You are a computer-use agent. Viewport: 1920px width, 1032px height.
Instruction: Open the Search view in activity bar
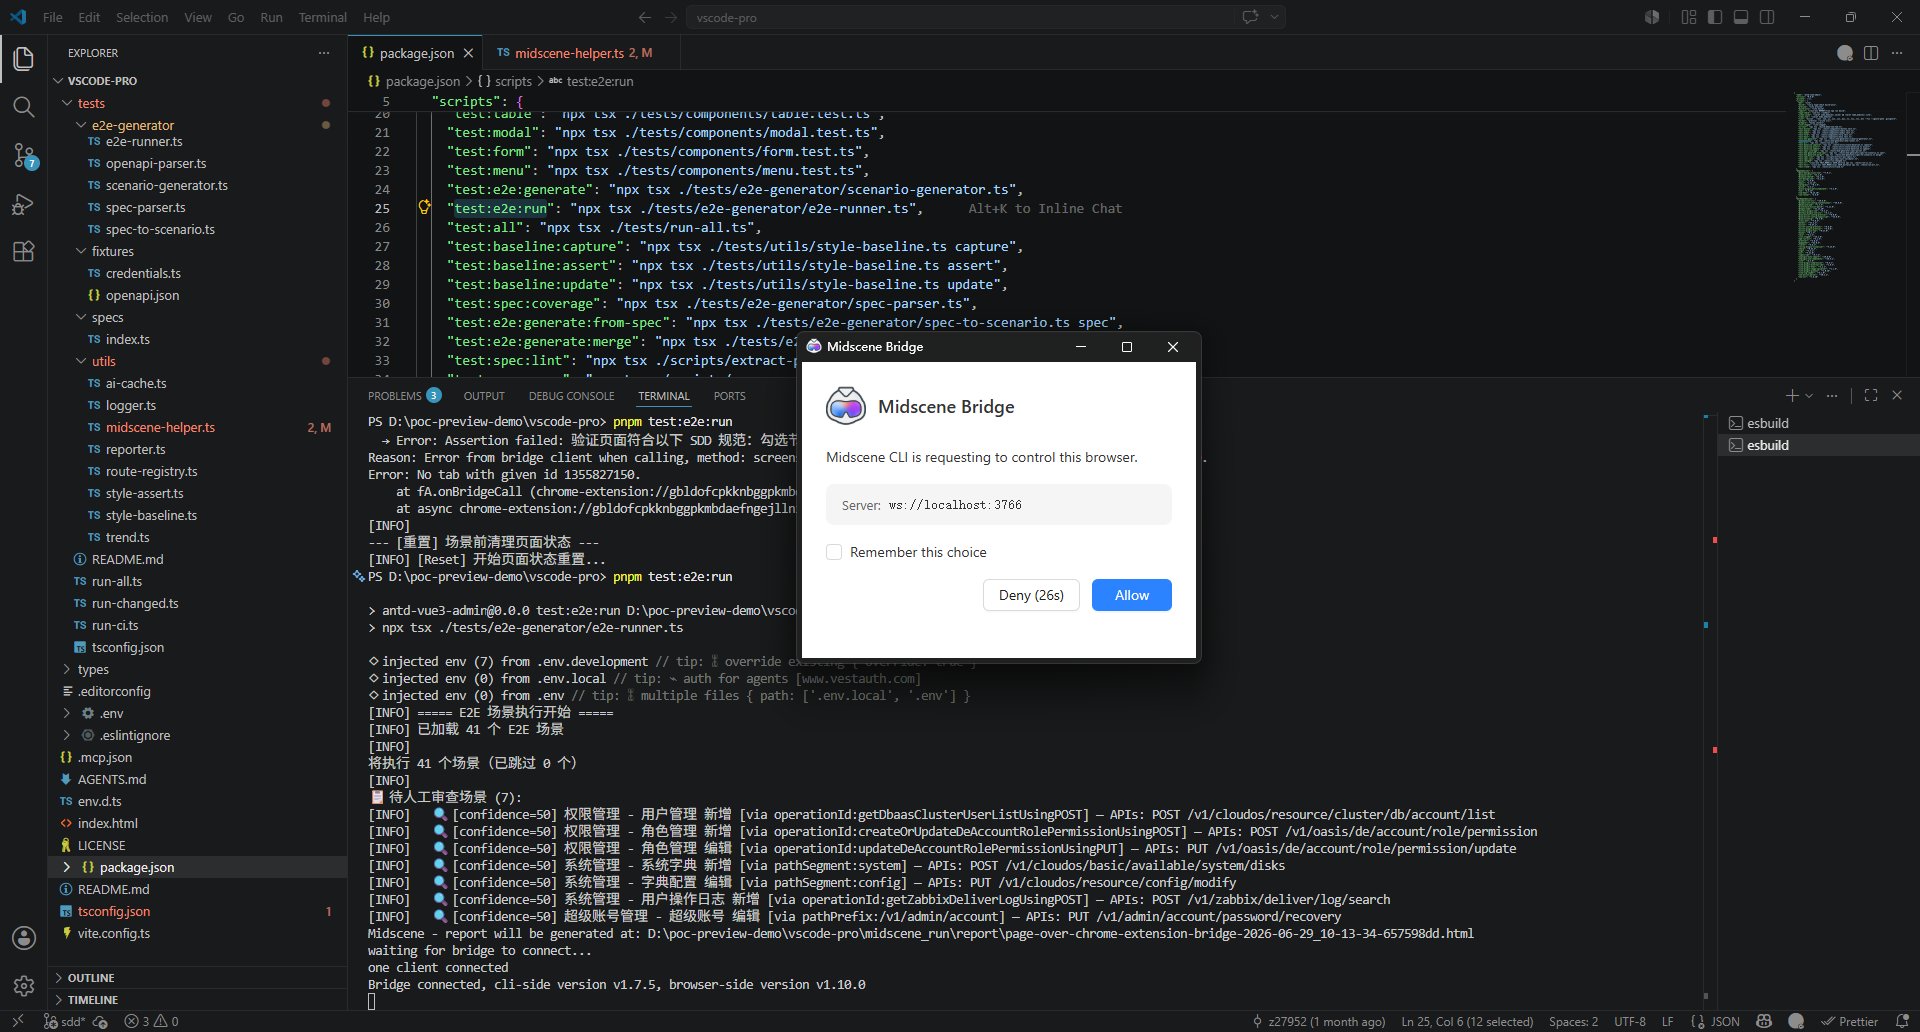[x=24, y=107]
